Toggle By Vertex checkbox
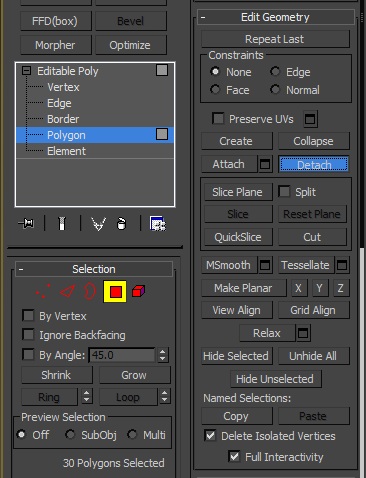This screenshot has height=478, width=366. pos(28,315)
